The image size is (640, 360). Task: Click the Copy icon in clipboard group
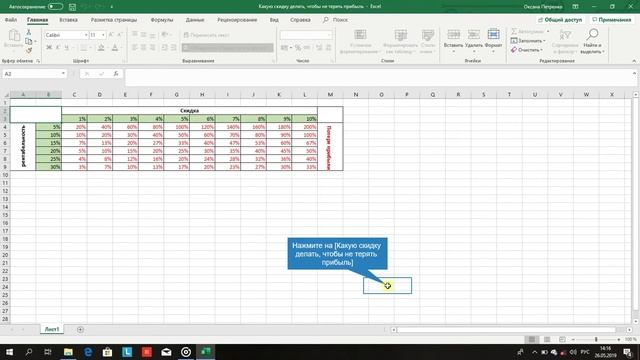[29, 41]
